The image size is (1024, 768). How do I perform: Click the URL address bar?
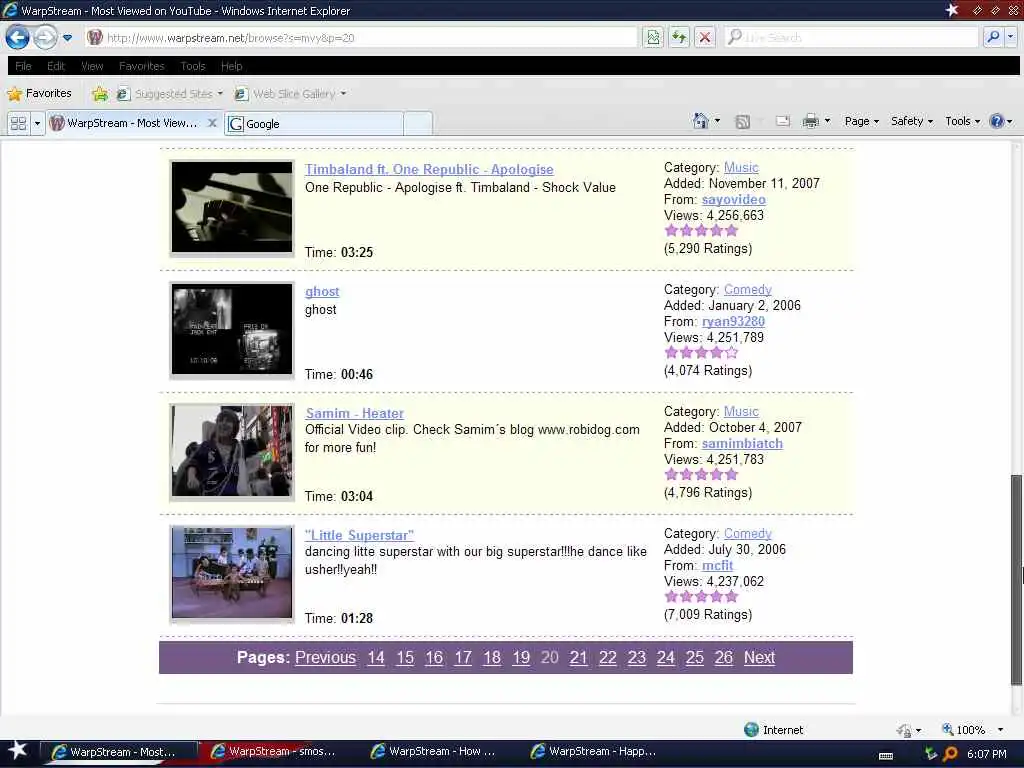[360, 38]
